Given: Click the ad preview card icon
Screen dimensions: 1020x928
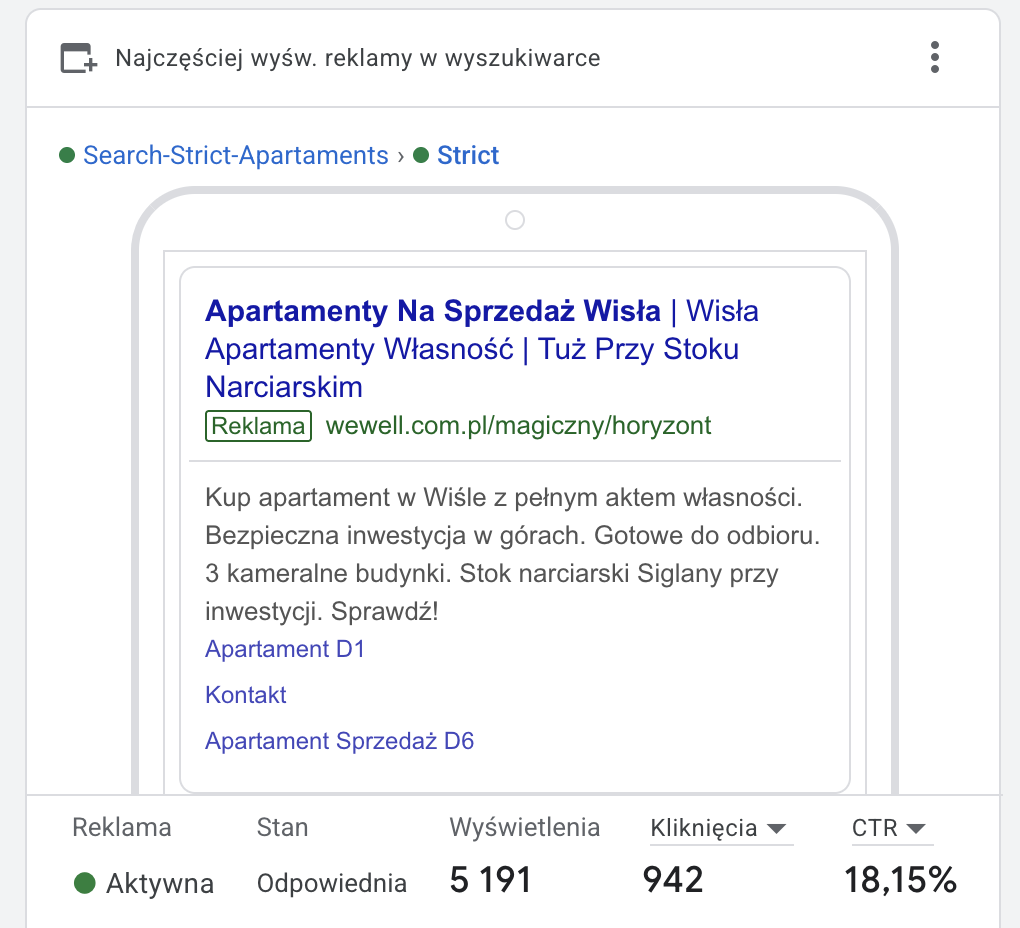Looking at the screenshot, I should pyautogui.click(x=79, y=58).
